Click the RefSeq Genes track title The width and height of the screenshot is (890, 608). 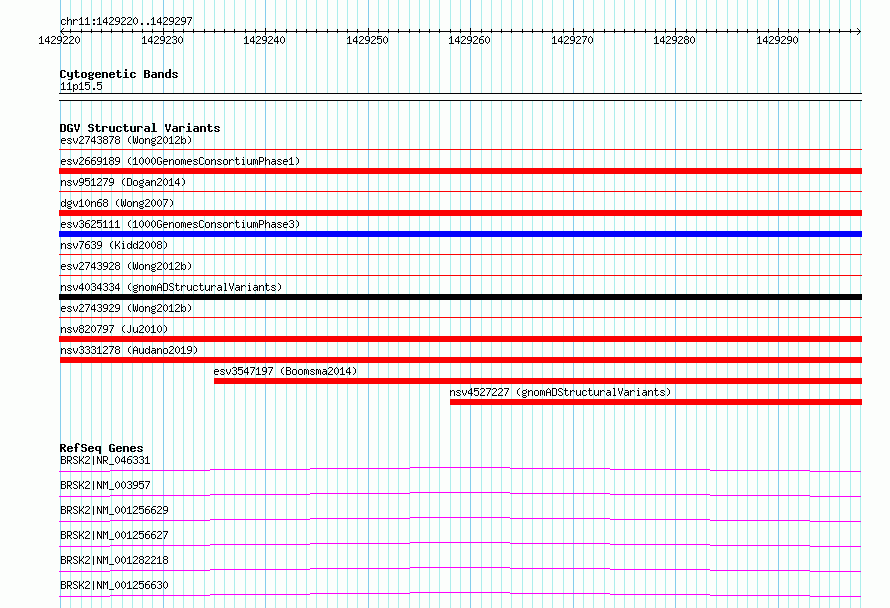[101, 448]
